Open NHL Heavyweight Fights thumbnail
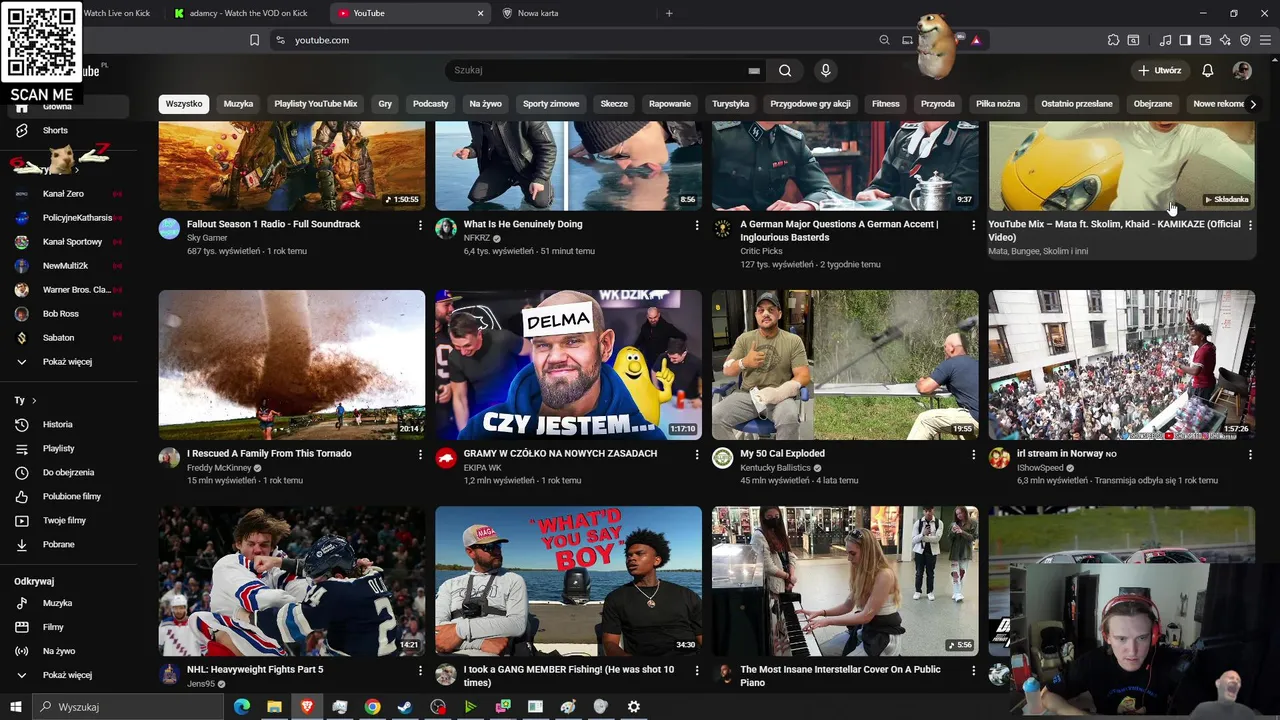 point(292,581)
